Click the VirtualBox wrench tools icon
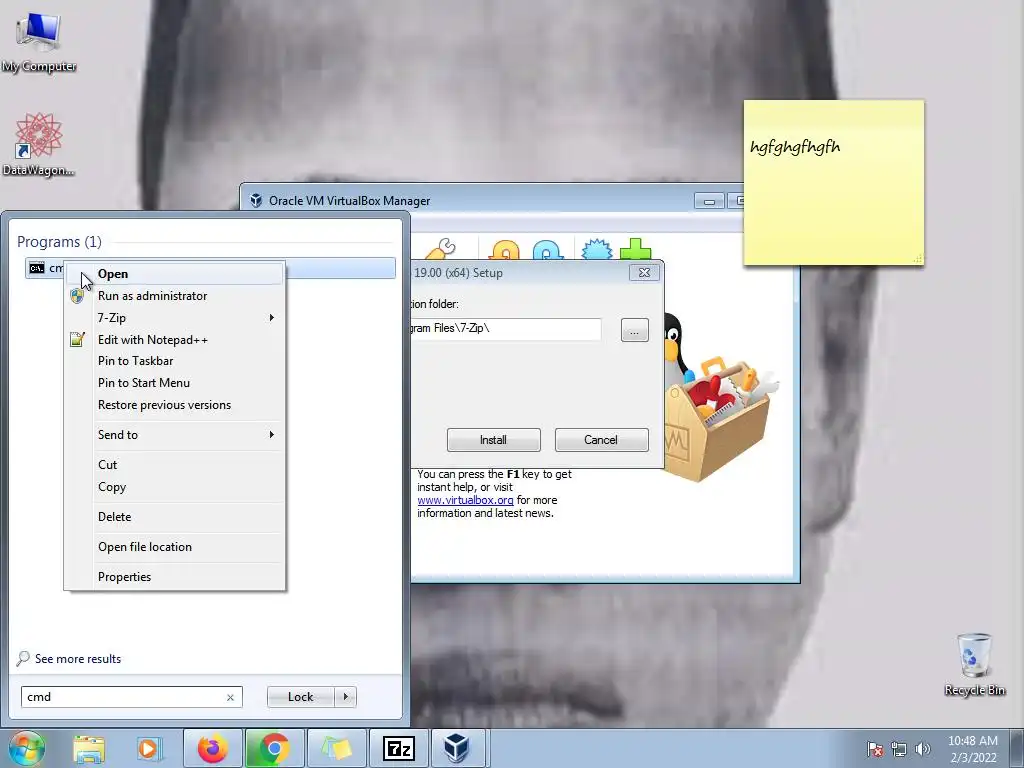This screenshot has width=1024, height=768. pyautogui.click(x=441, y=249)
